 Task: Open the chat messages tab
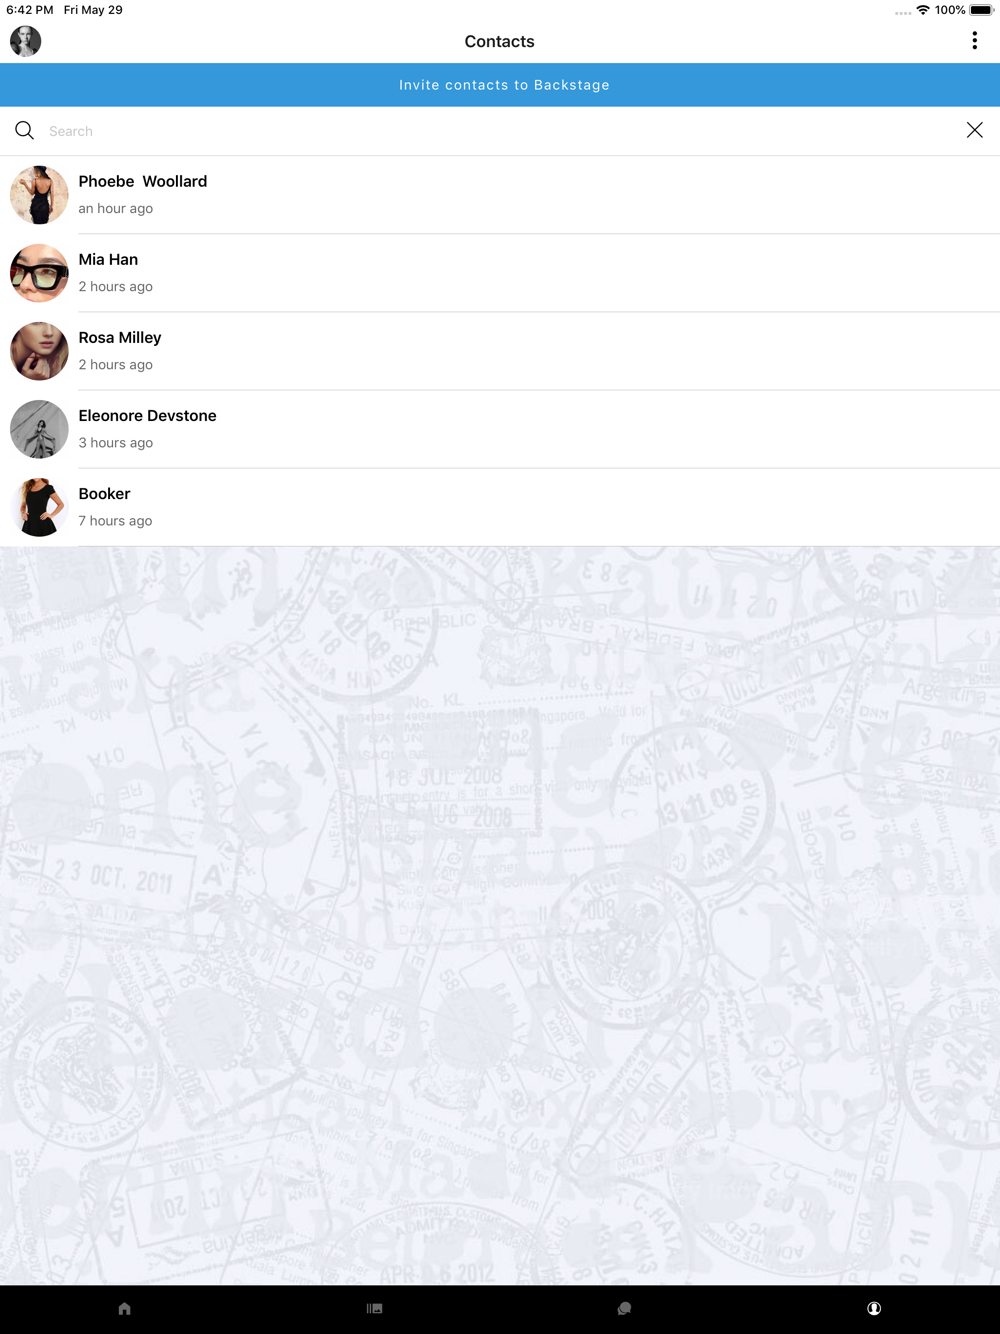[624, 1308]
